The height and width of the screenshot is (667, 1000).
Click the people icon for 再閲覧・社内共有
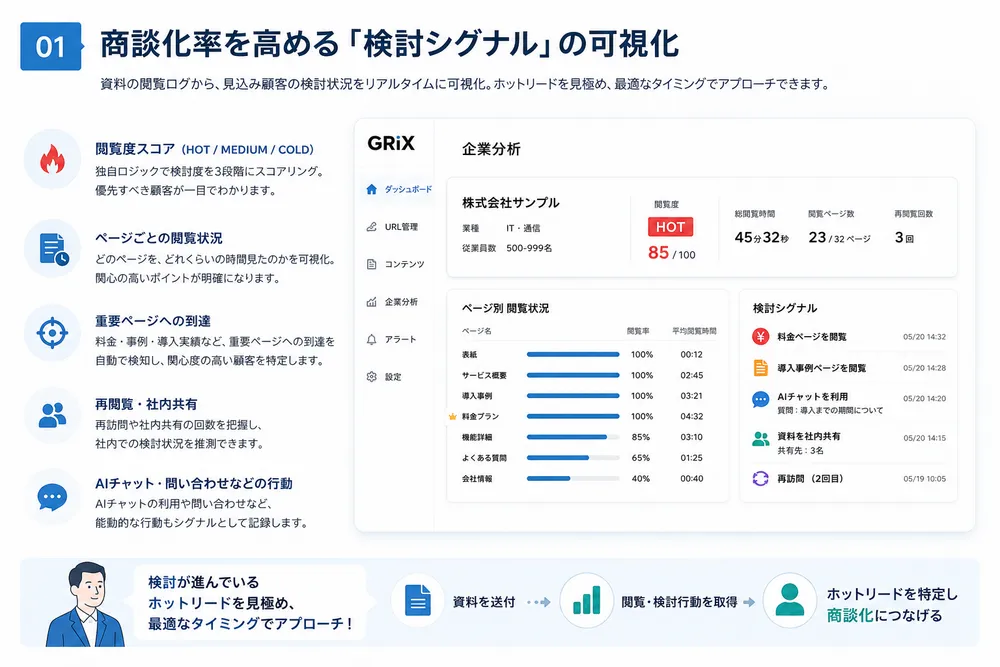[52, 415]
